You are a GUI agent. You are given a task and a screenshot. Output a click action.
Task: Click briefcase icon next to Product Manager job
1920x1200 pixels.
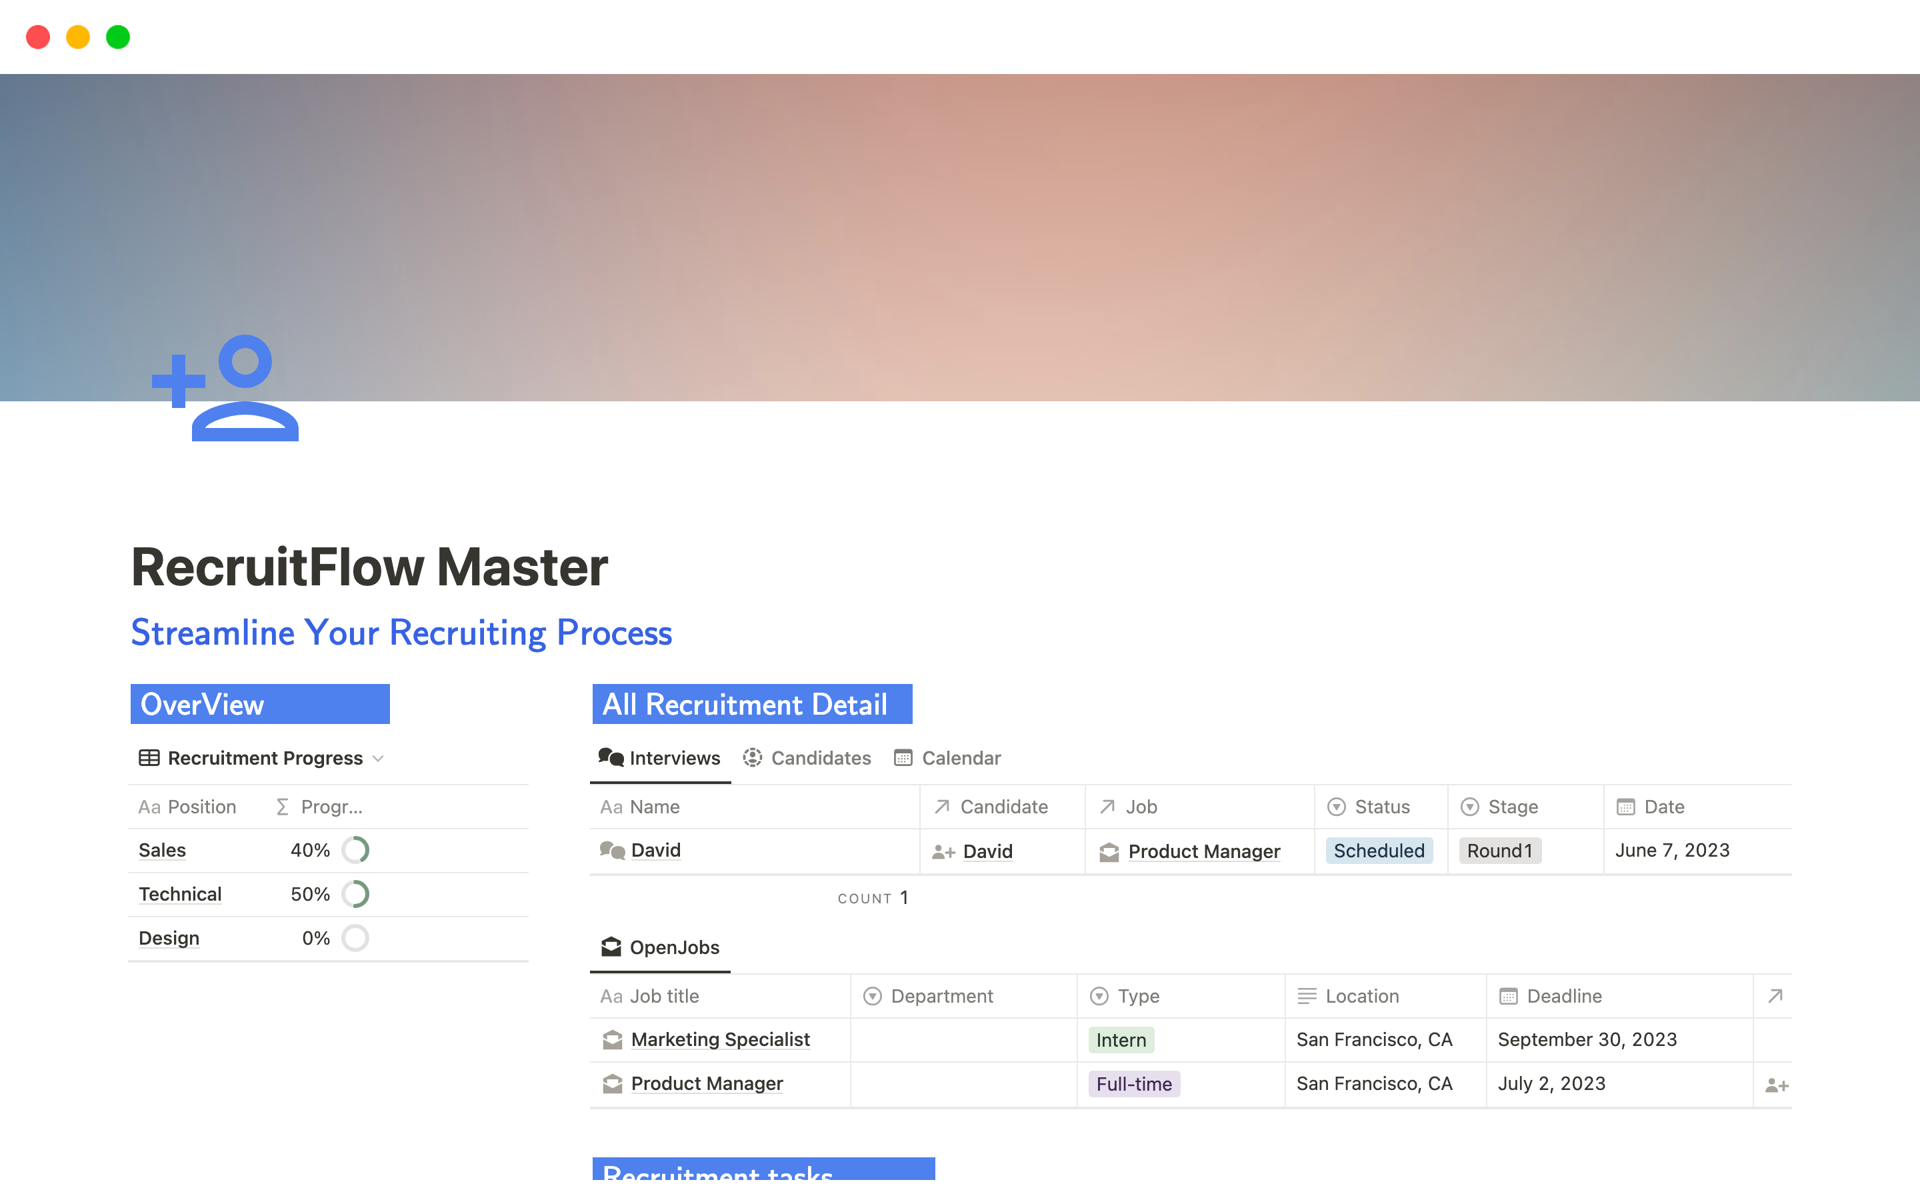(1109, 853)
